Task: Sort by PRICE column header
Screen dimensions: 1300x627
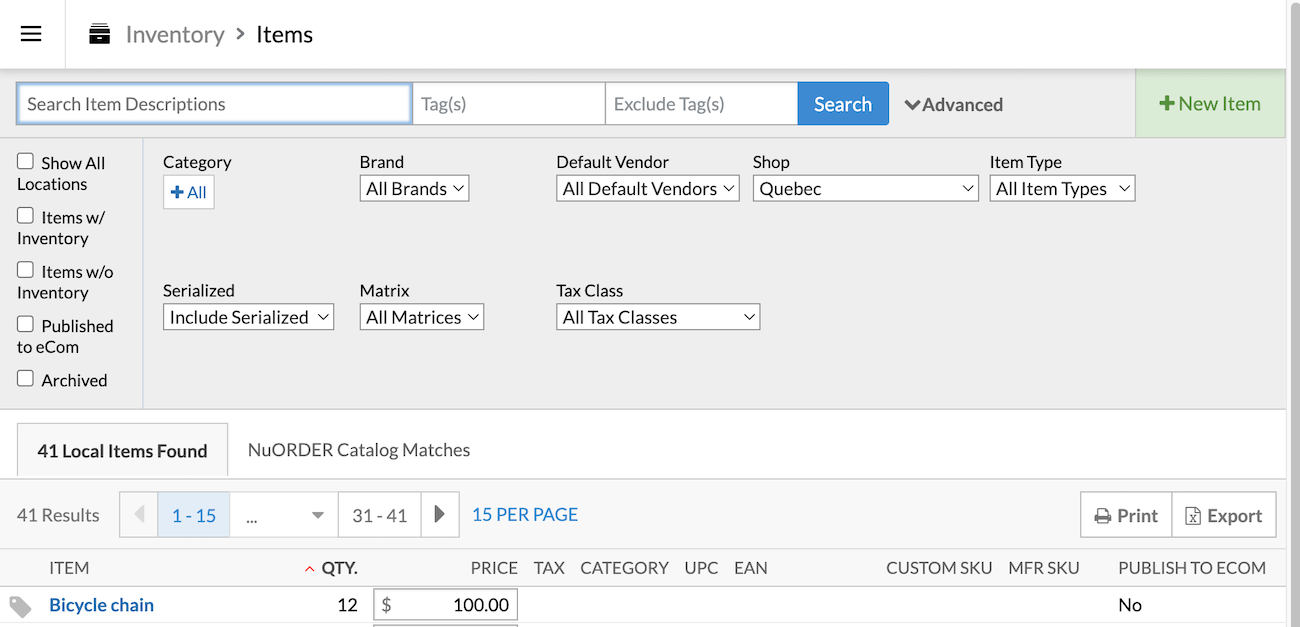Action: click(494, 567)
